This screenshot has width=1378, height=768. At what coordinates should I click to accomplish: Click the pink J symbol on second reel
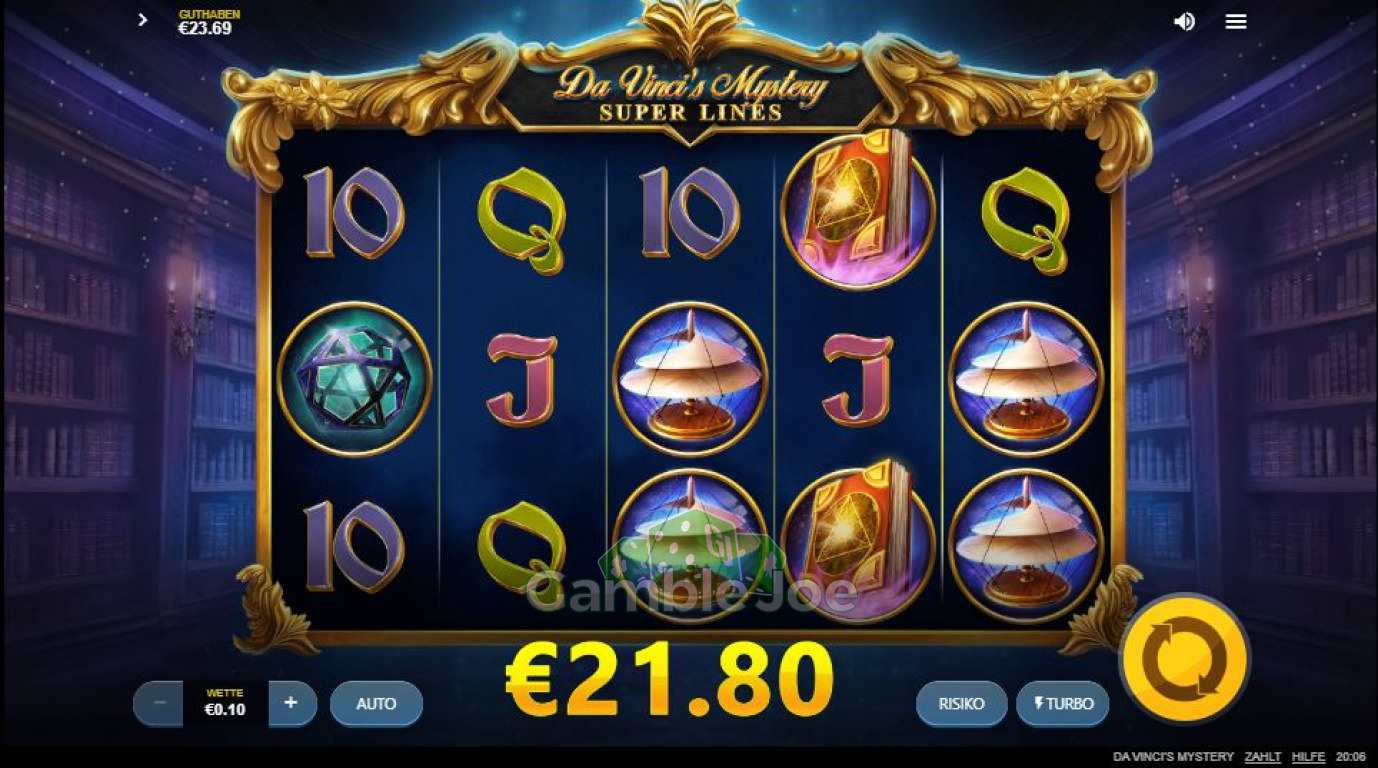(x=522, y=379)
